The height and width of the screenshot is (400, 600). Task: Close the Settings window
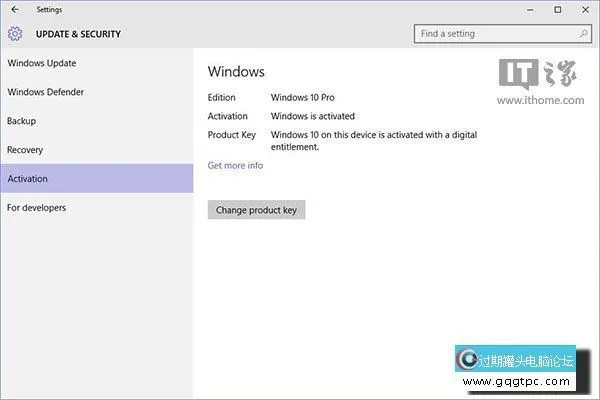coord(584,10)
